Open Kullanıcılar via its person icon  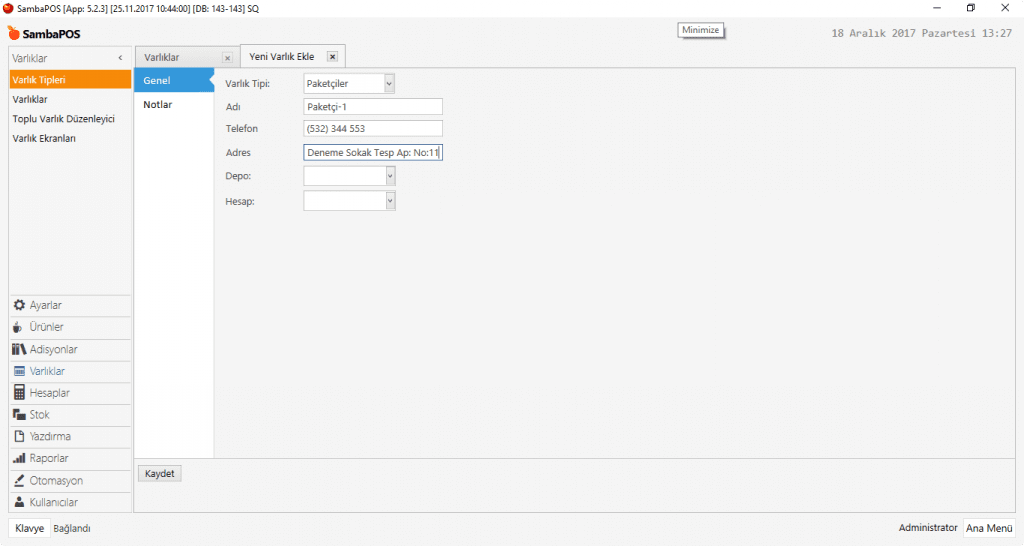click(x=19, y=502)
